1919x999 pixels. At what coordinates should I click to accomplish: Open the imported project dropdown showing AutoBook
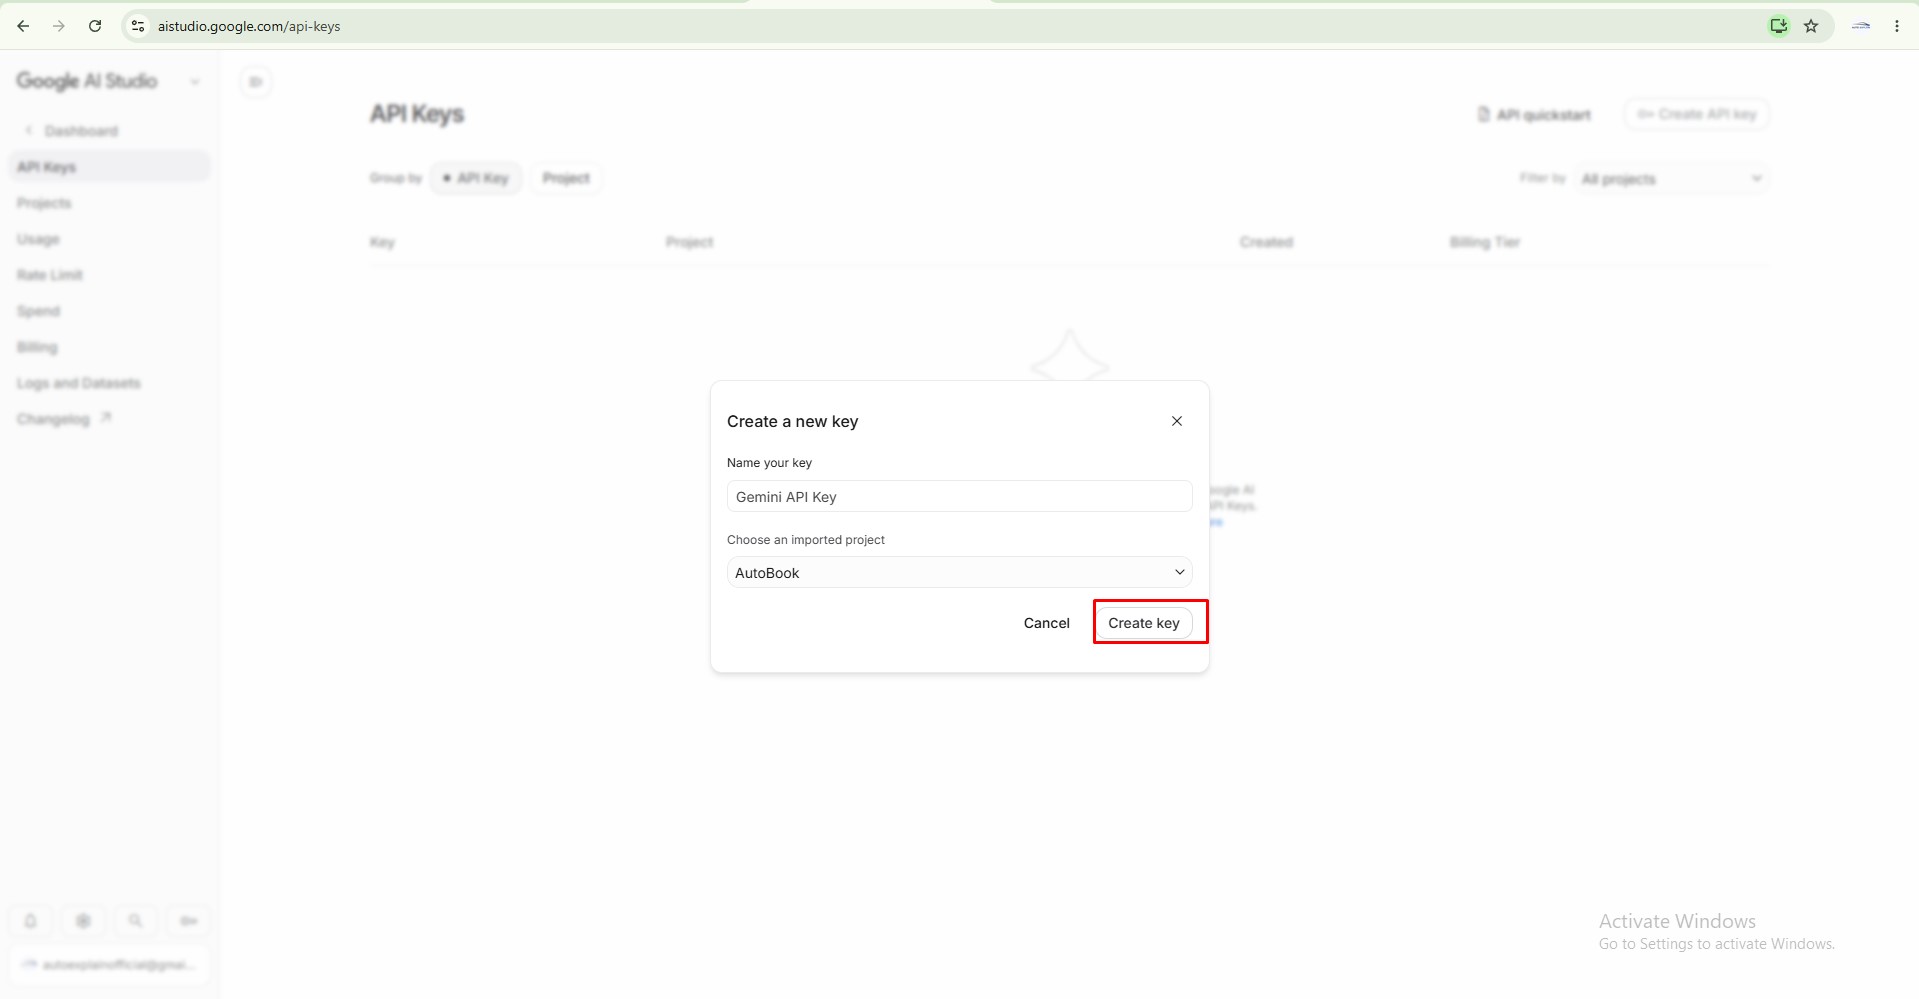click(x=959, y=572)
